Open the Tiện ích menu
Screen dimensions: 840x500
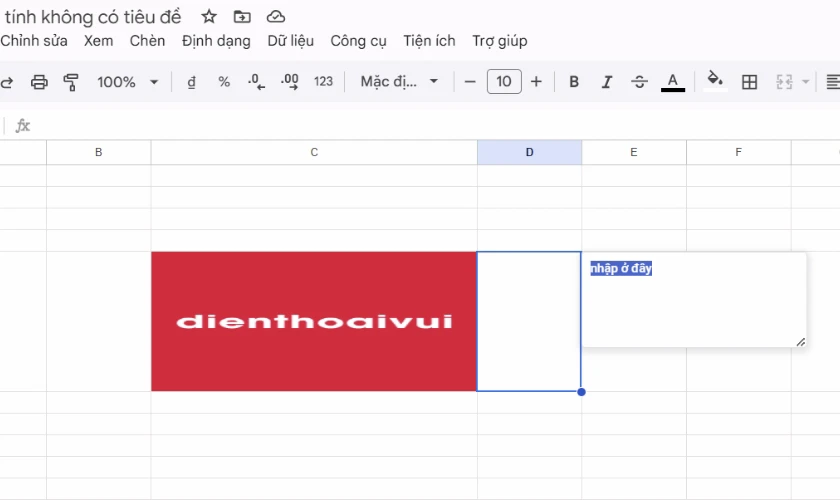(429, 41)
